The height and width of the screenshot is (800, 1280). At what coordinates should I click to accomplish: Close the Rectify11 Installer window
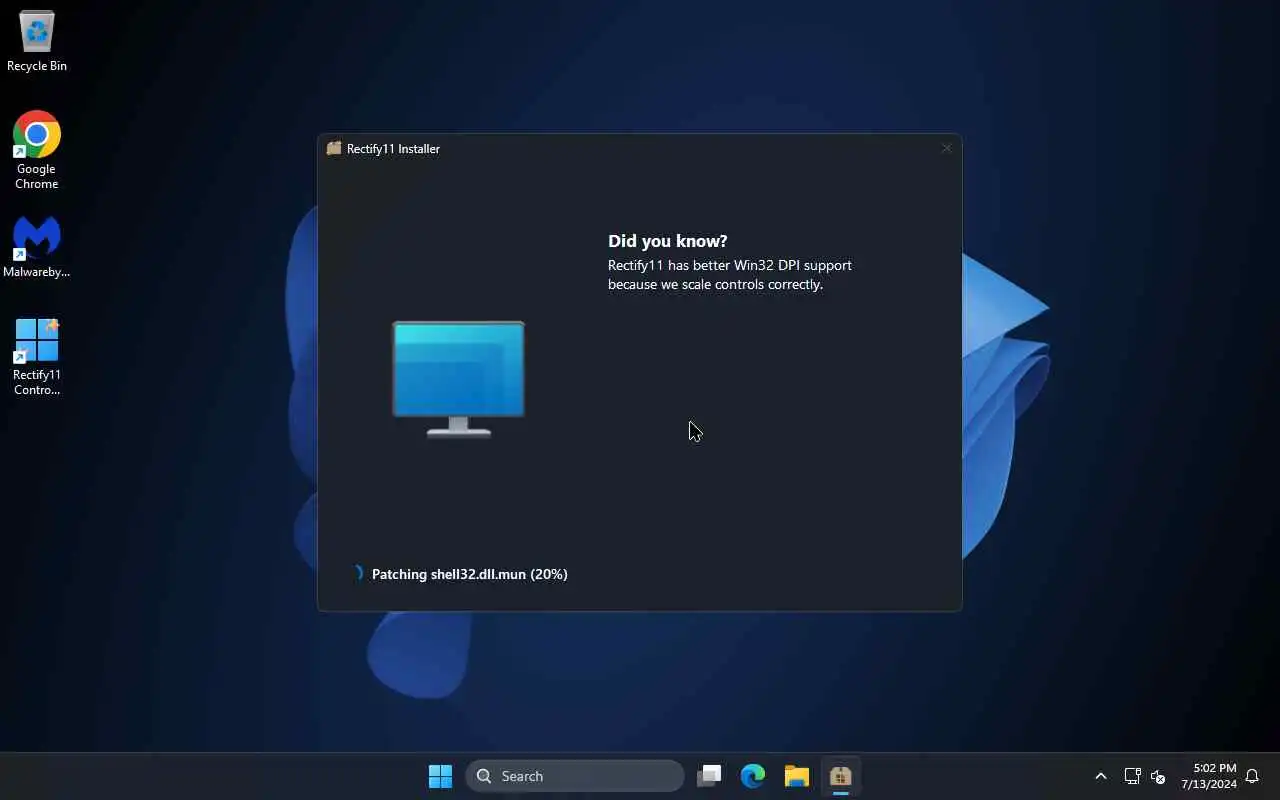click(x=946, y=148)
